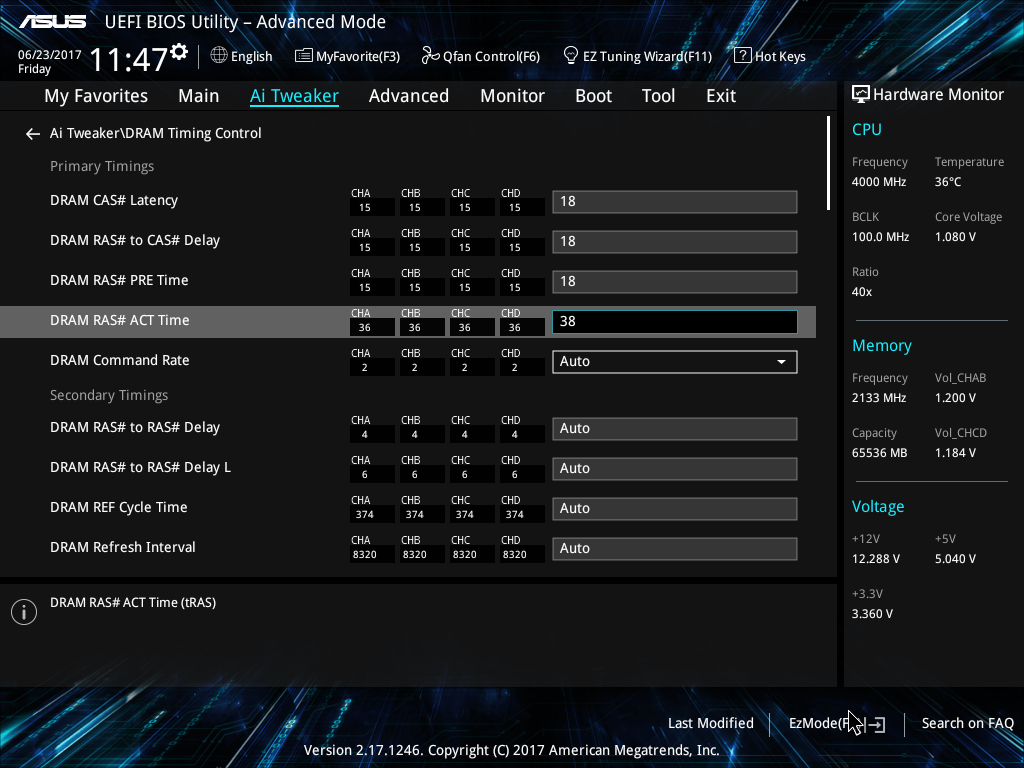The height and width of the screenshot is (768, 1024).
Task: Click the Core Voltage 1.080 V value
Action: (955, 237)
